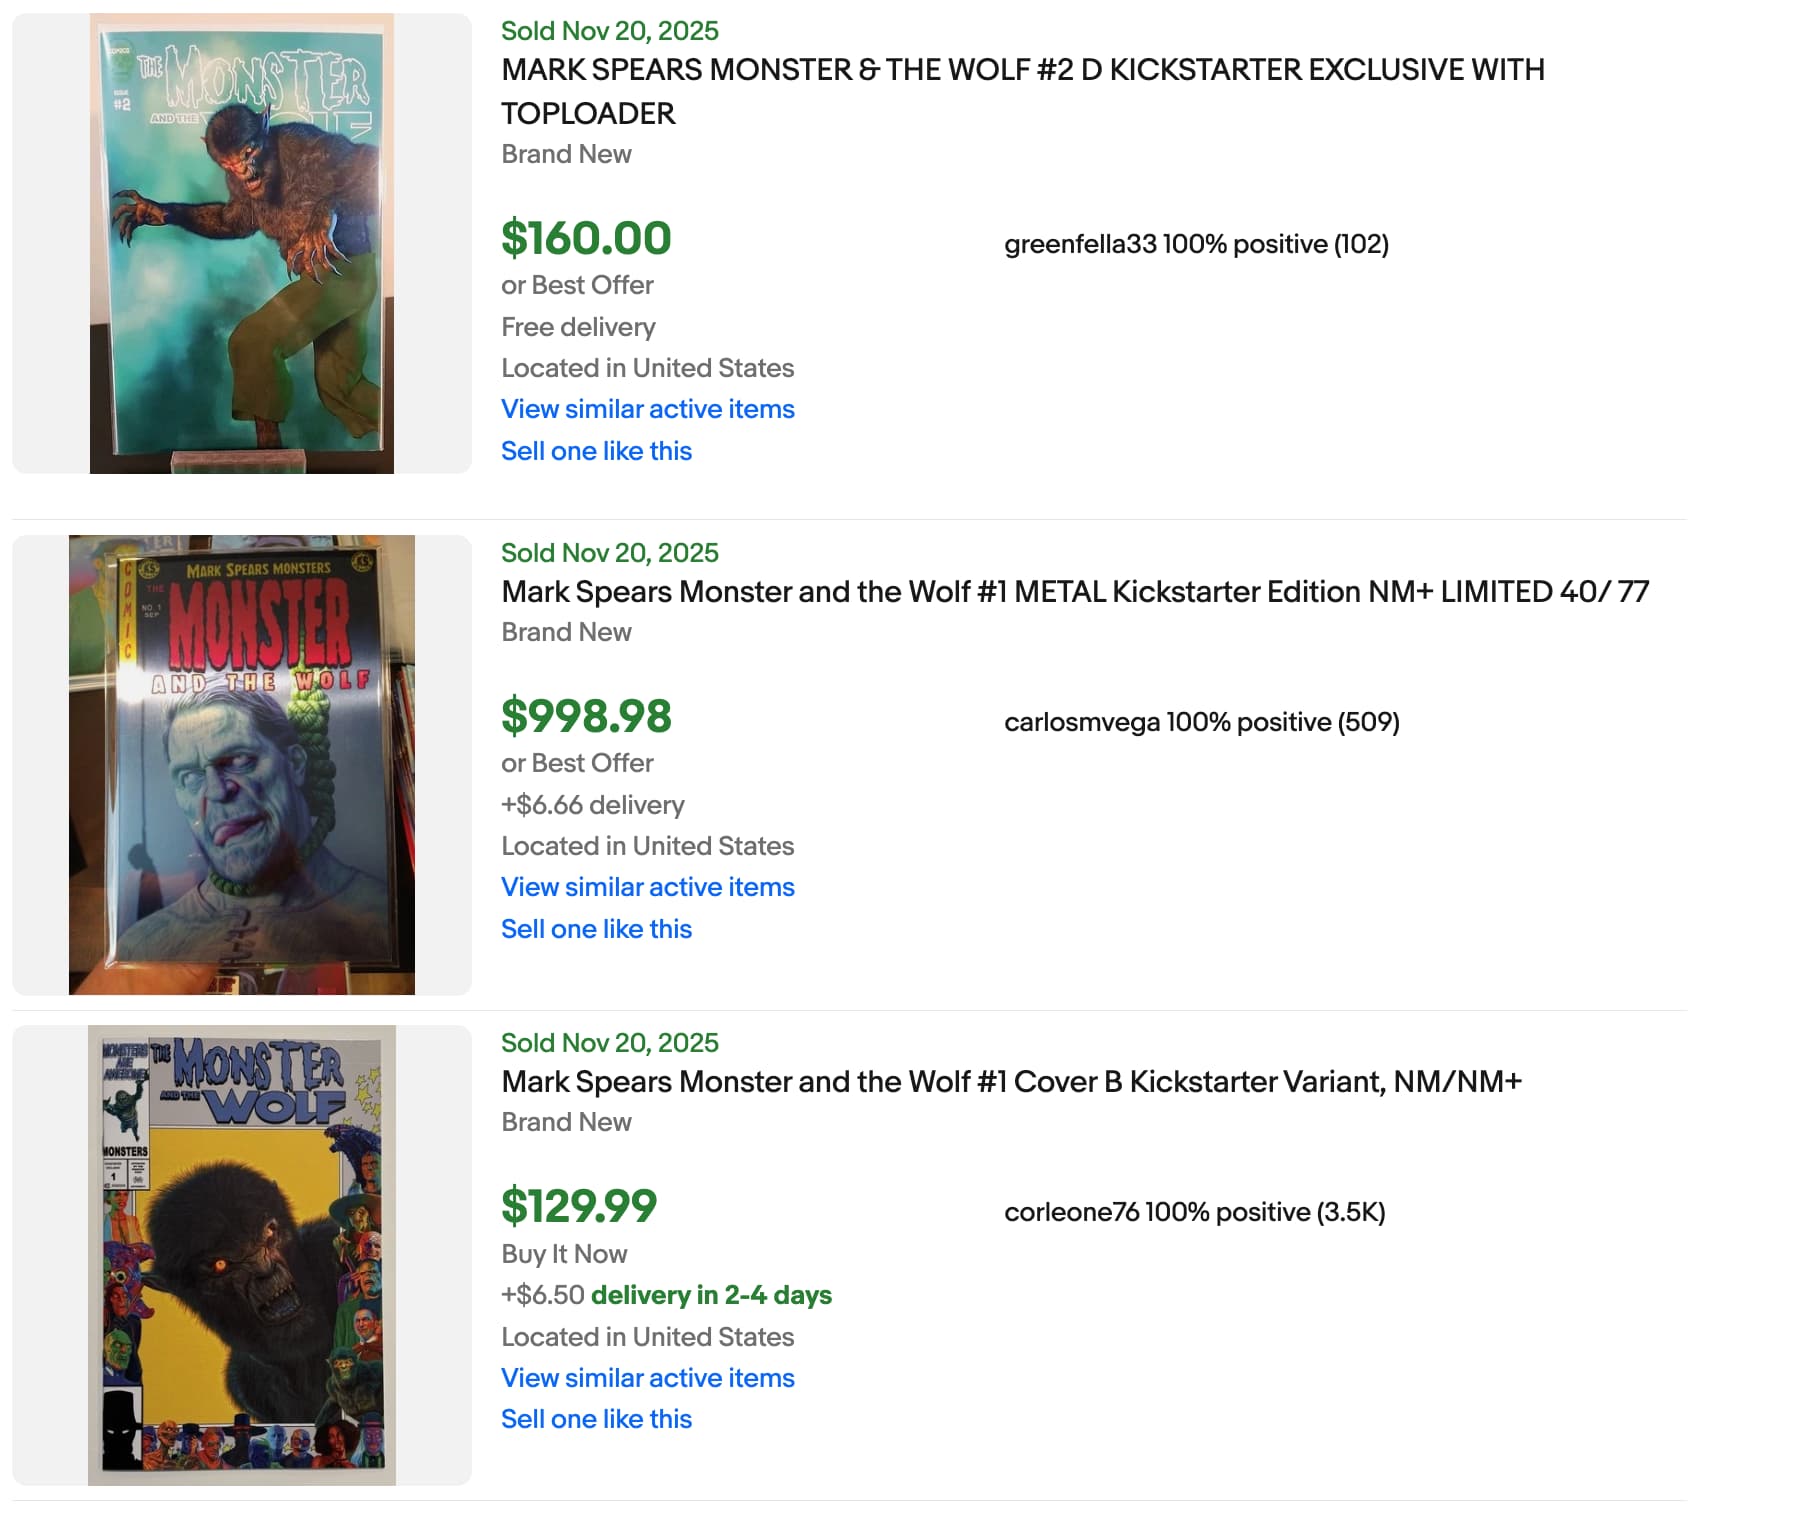View similar active items for the $998.98 listing

[x=647, y=887]
